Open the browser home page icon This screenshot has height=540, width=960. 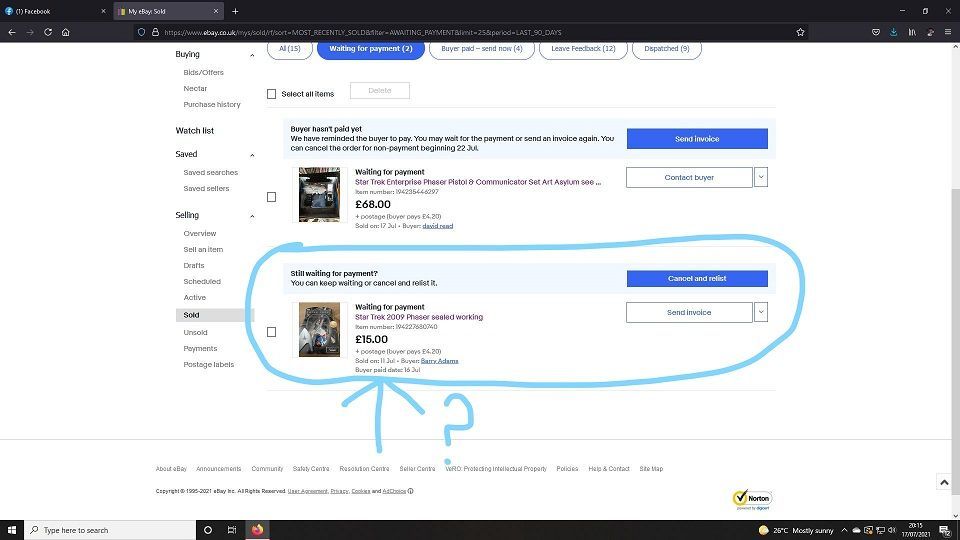66,32
